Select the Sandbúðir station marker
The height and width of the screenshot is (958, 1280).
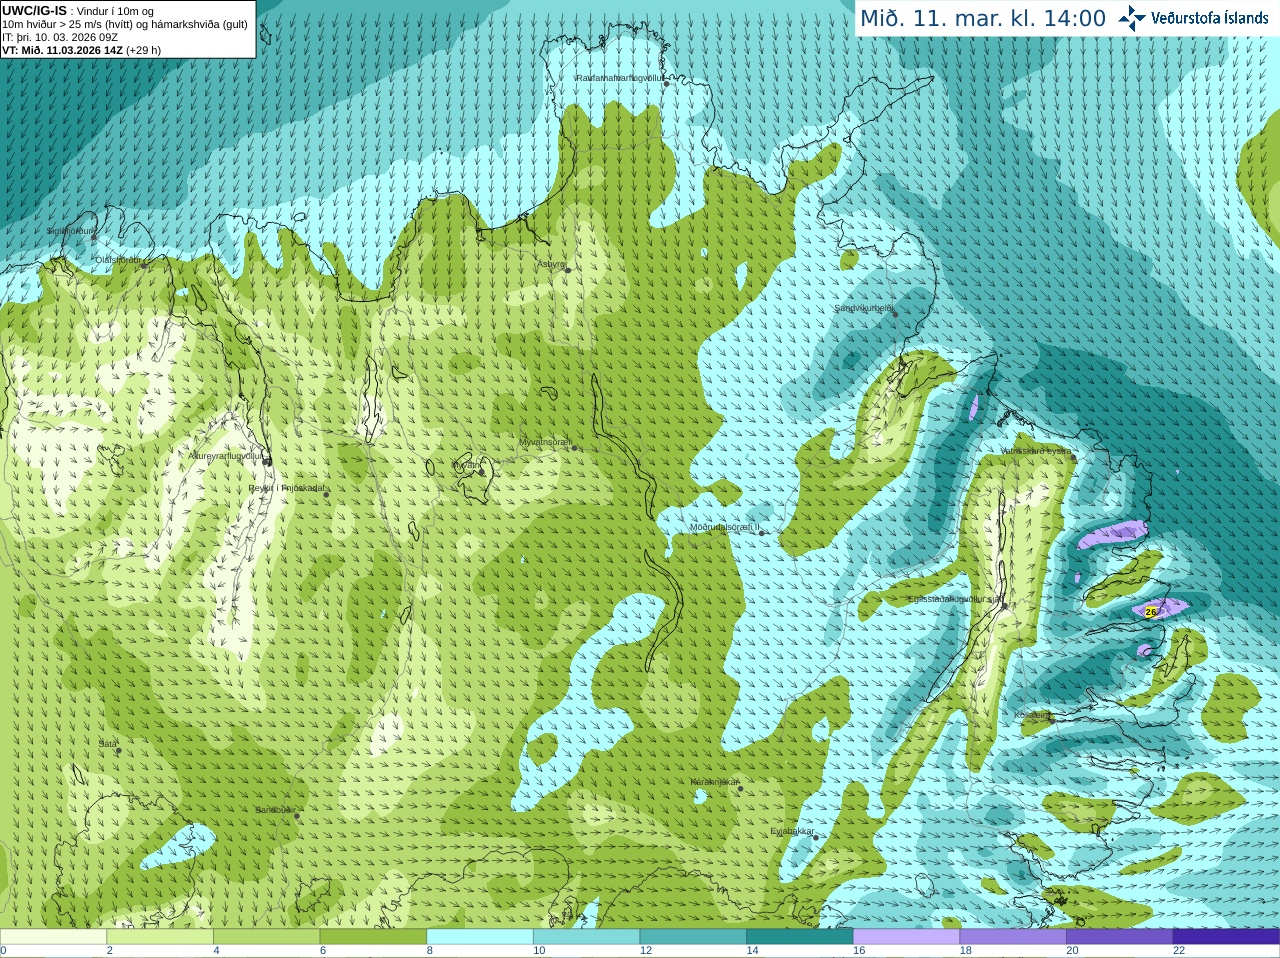point(297,816)
